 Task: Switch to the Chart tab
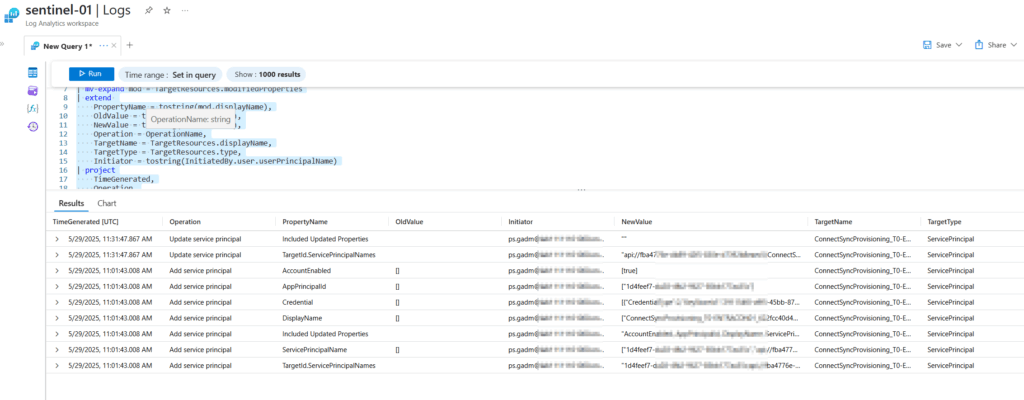[106, 203]
